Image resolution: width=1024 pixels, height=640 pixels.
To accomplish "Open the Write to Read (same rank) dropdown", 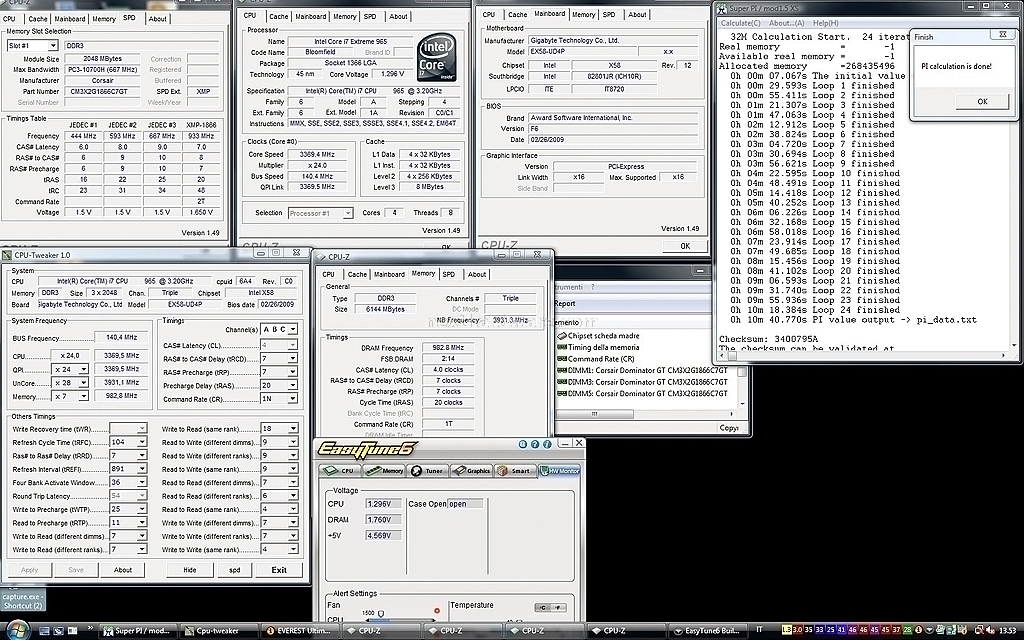I will [293, 428].
